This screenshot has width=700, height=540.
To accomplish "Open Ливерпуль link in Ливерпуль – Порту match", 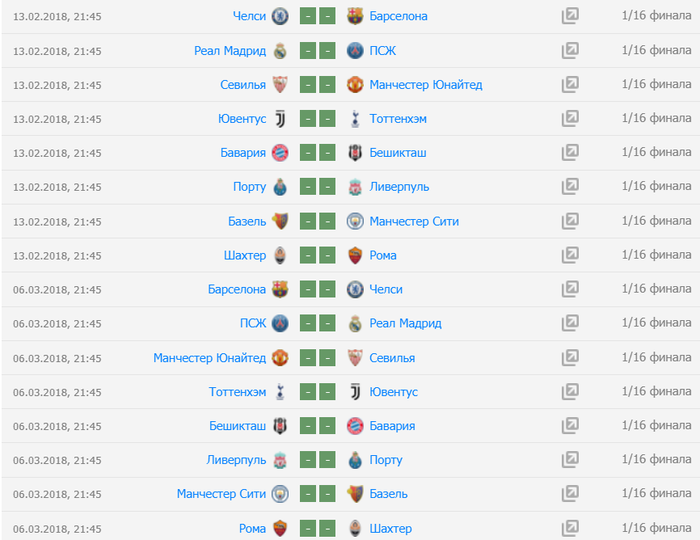I will click(x=236, y=460).
